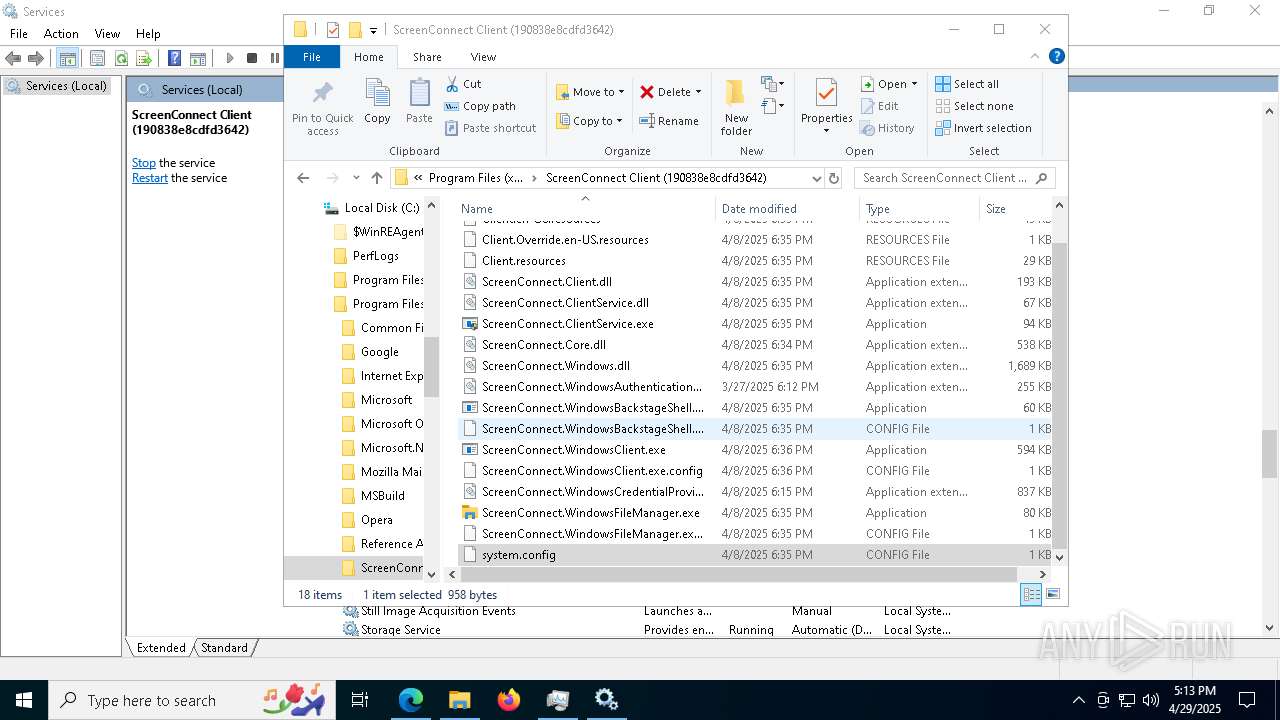Screen dimensions: 1280x720
Task: Sort by Size column header
Action: click(x=1014, y=209)
